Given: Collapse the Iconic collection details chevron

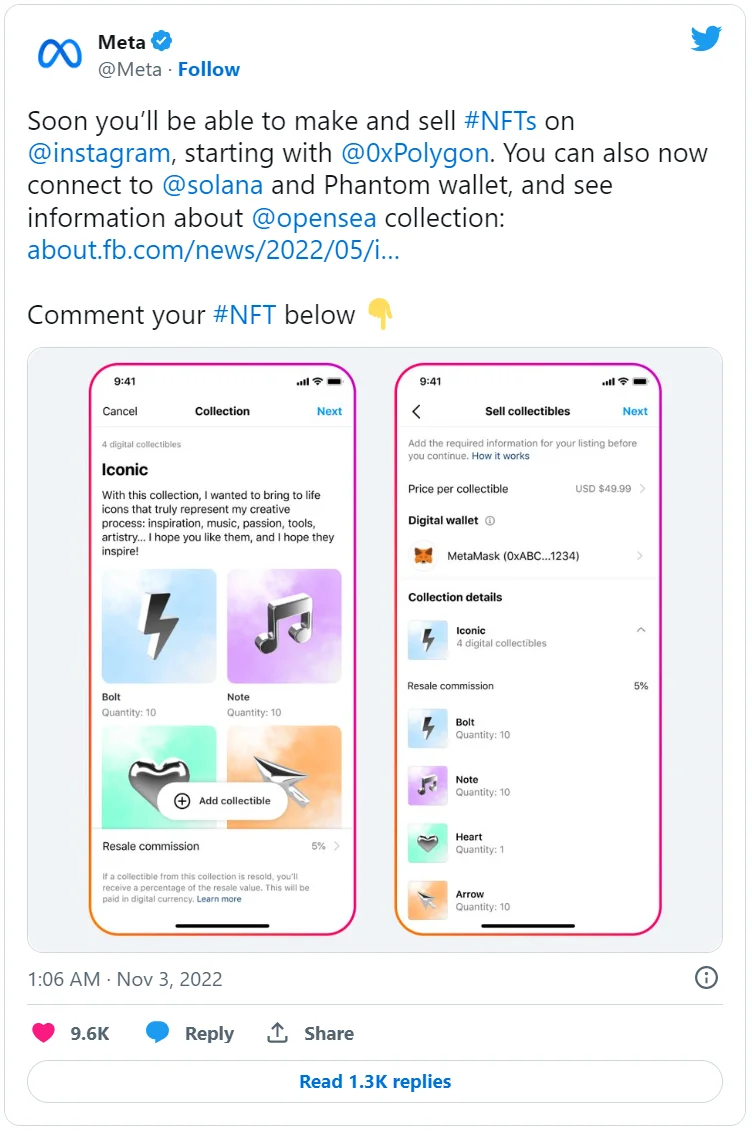Looking at the screenshot, I should 641,630.
